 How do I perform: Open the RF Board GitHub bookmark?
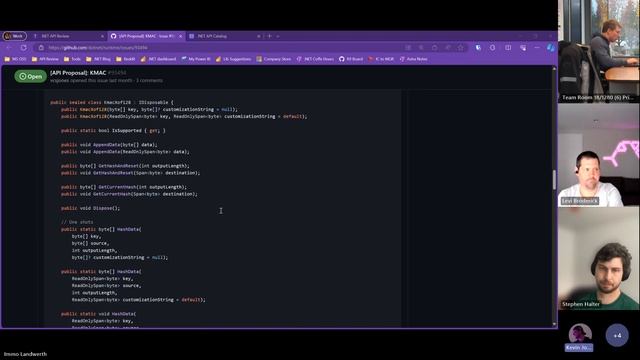pyautogui.click(x=351, y=59)
